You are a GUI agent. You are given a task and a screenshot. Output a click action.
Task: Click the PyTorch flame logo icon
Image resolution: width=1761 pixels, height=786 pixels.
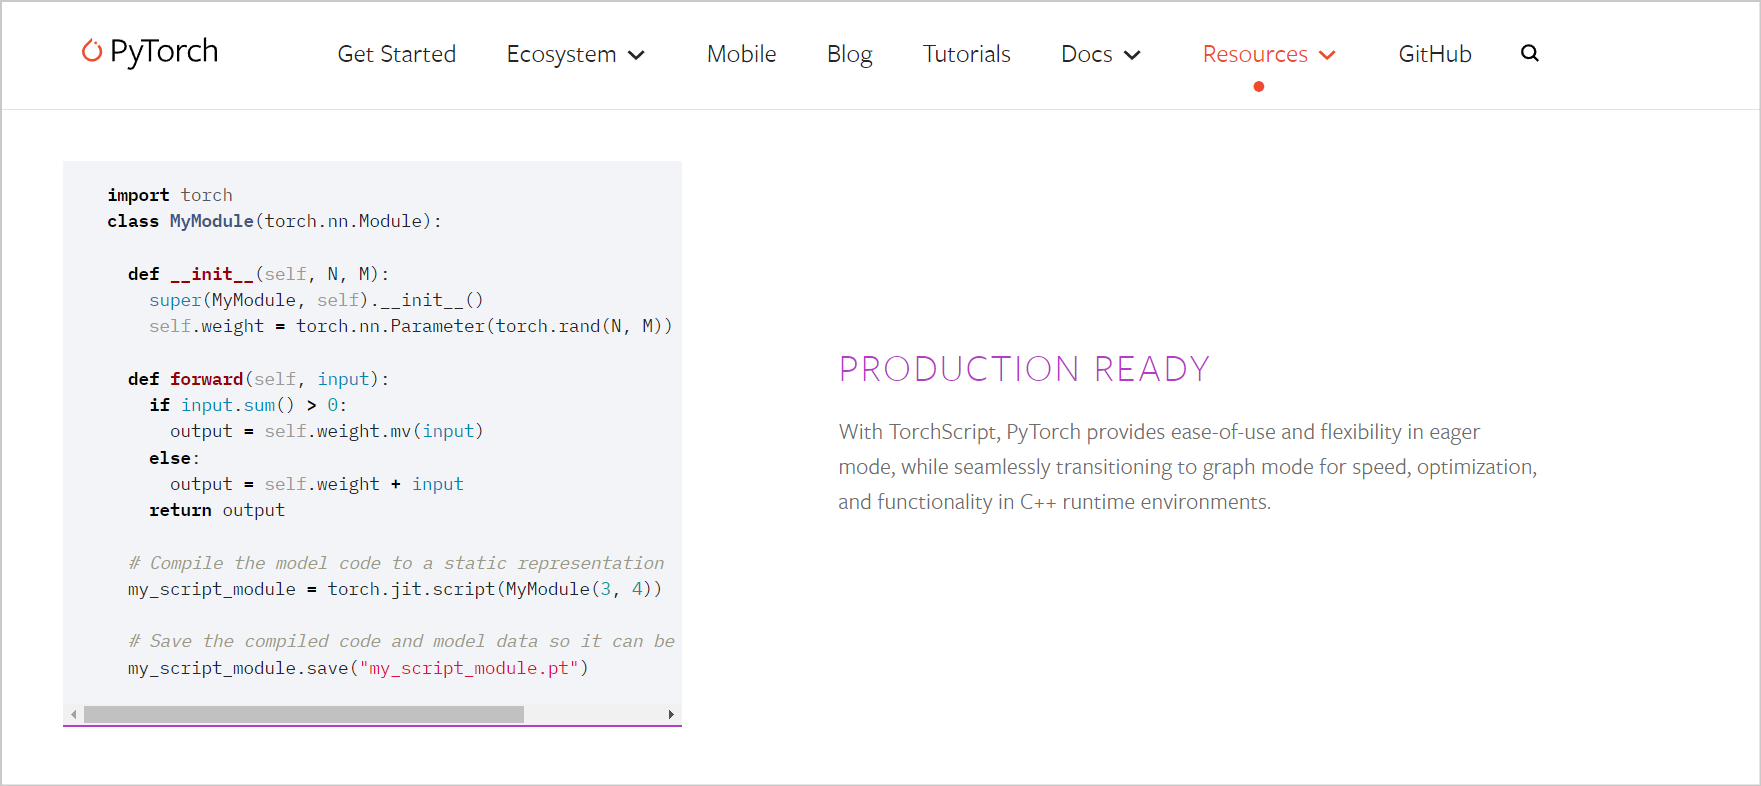[x=92, y=51]
